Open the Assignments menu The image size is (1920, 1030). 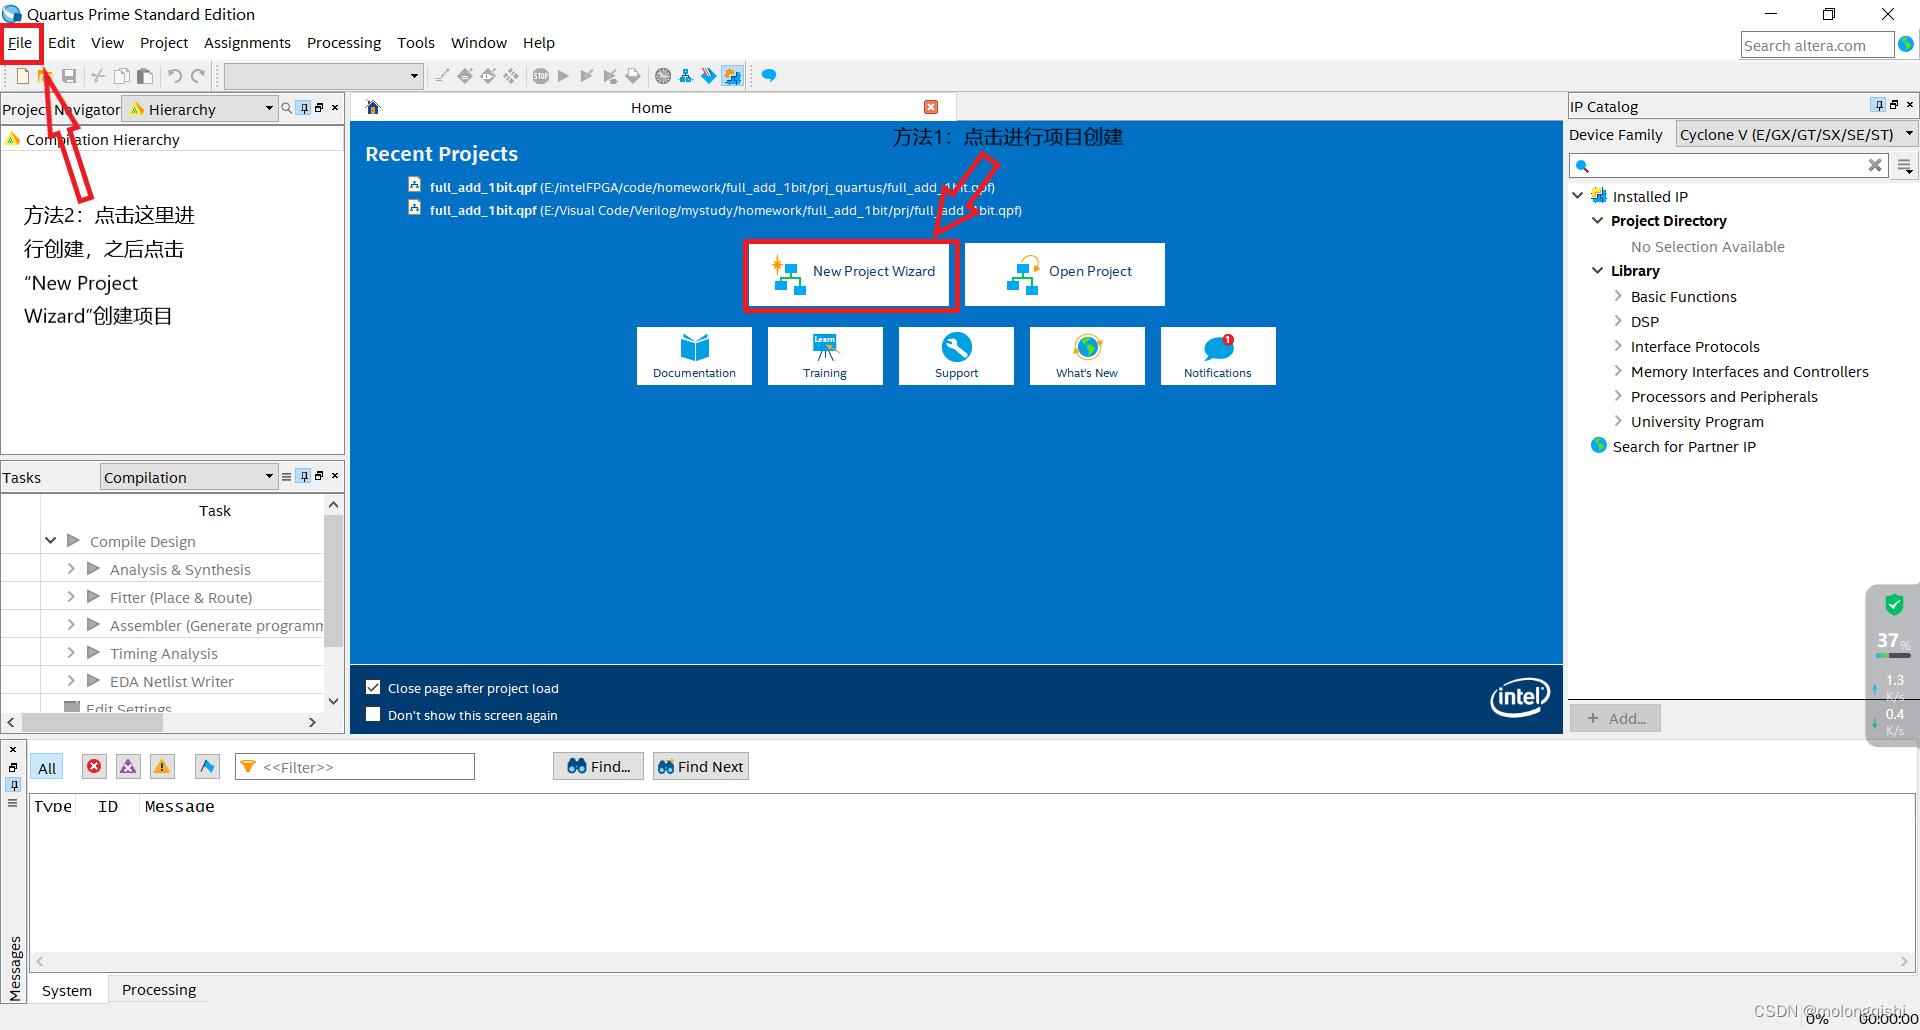[x=247, y=43]
